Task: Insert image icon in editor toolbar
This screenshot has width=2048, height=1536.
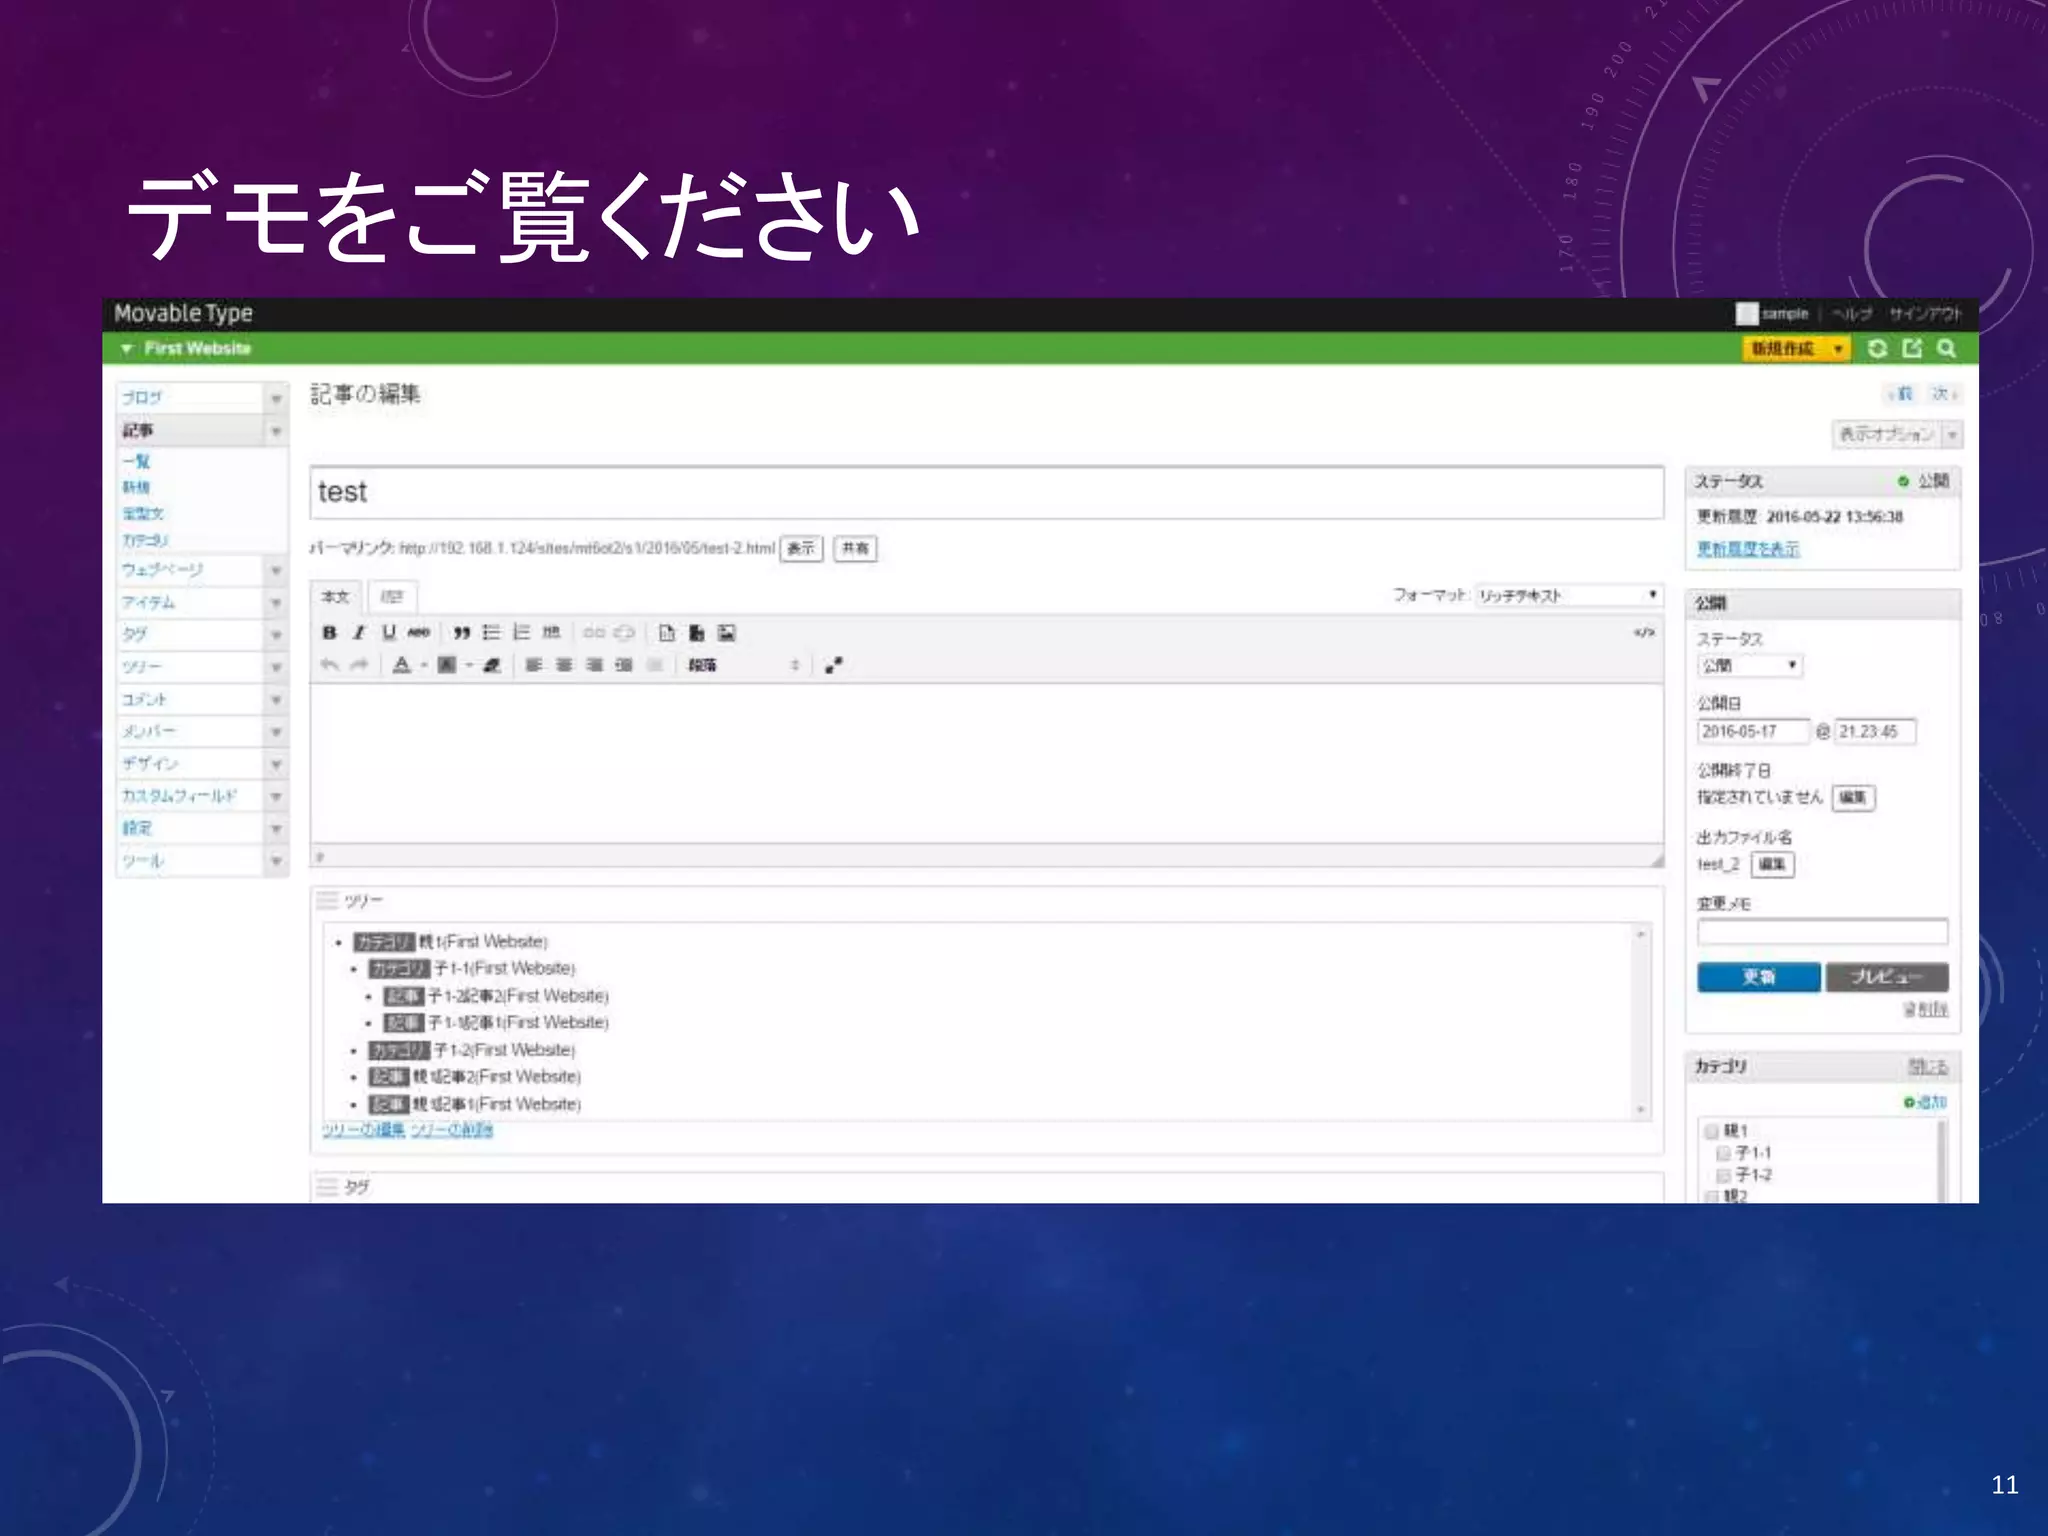Action: (x=727, y=633)
